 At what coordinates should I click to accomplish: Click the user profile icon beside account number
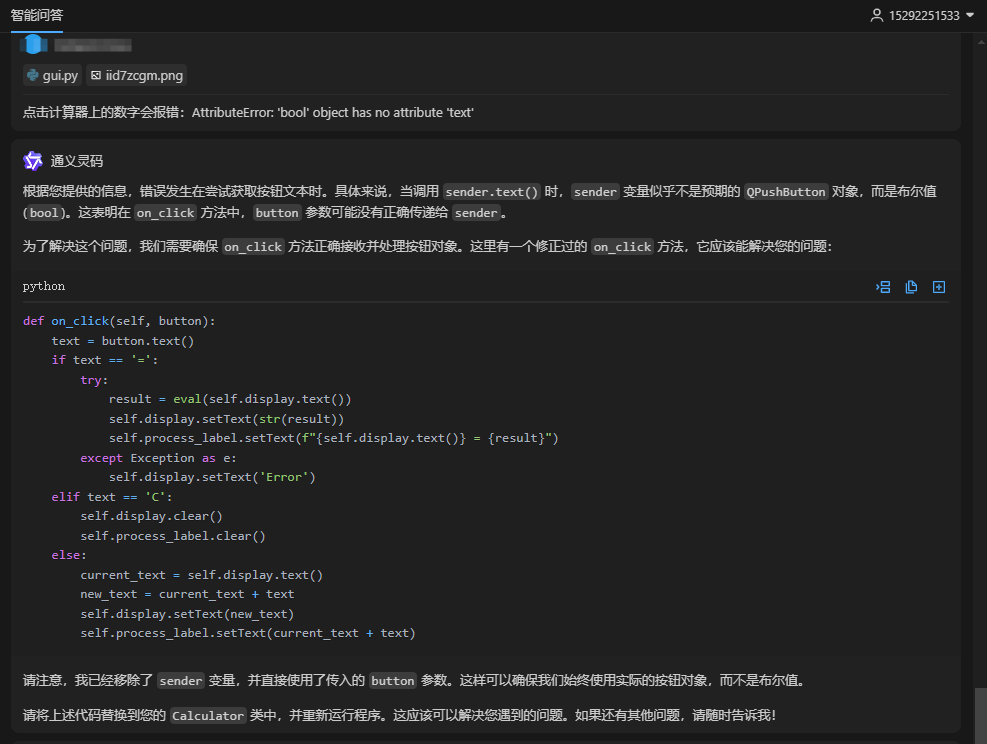coord(877,15)
